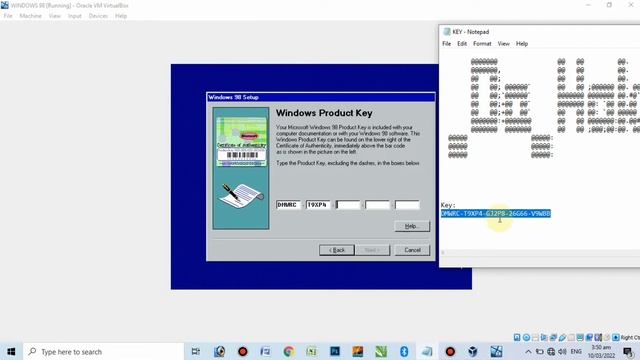Click first product key field containing DMWRC
640x360 pixels.
288,204
